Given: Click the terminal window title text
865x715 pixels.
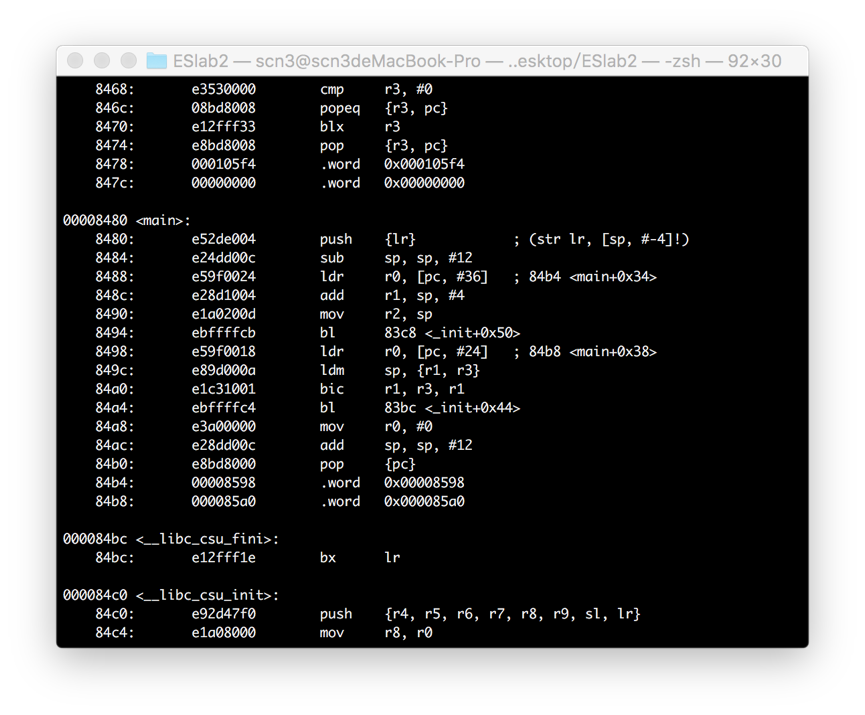Looking at the screenshot, I should tap(477, 61).
